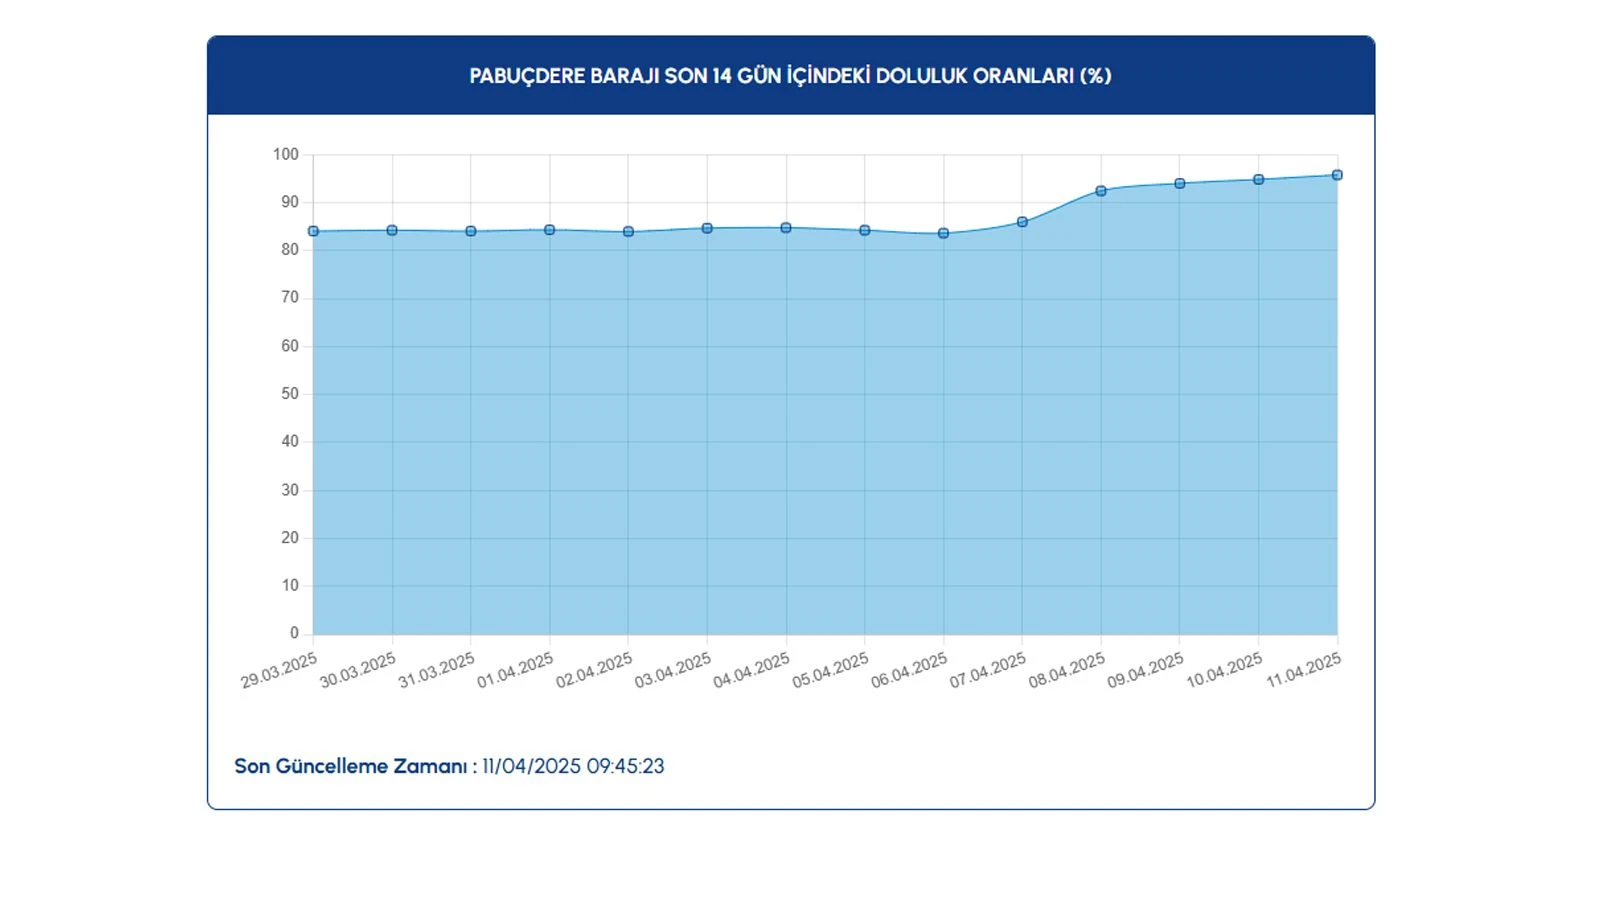The height and width of the screenshot is (900, 1600).
Task: Click the update timestamp 11/04/2025 09:45:23
Action: [573, 766]
